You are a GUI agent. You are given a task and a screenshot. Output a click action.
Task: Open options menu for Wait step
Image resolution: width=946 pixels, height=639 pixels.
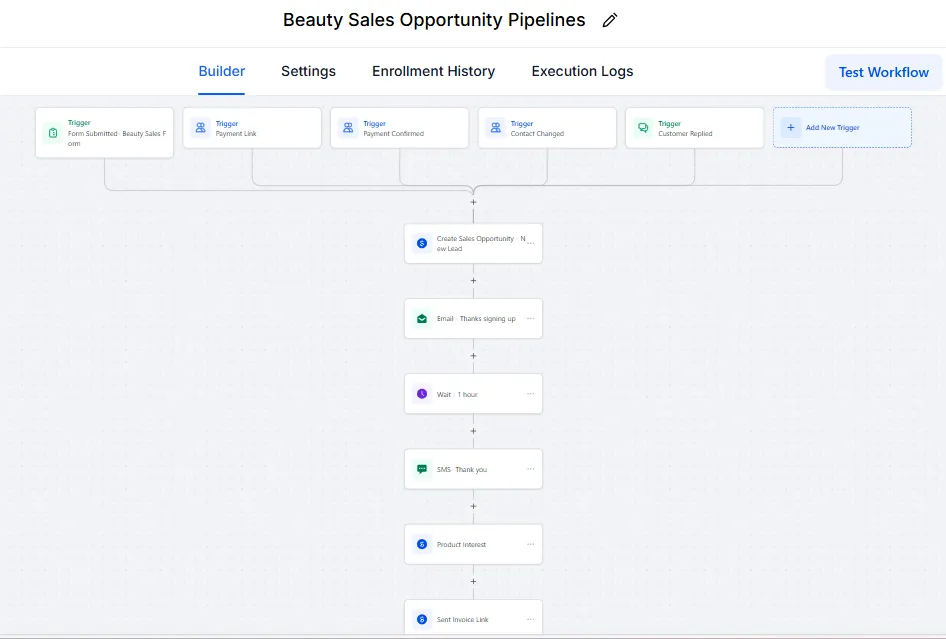530,393
